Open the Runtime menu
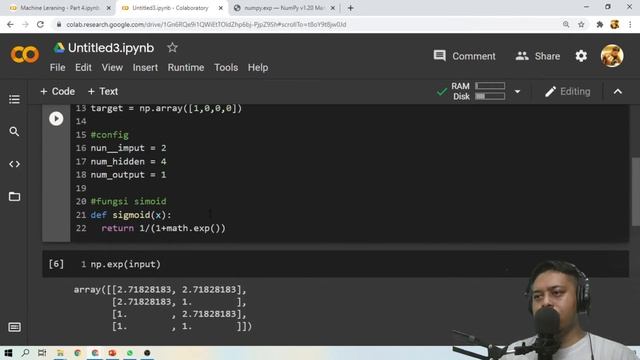640x360 pixels. (x=186, y=67)
